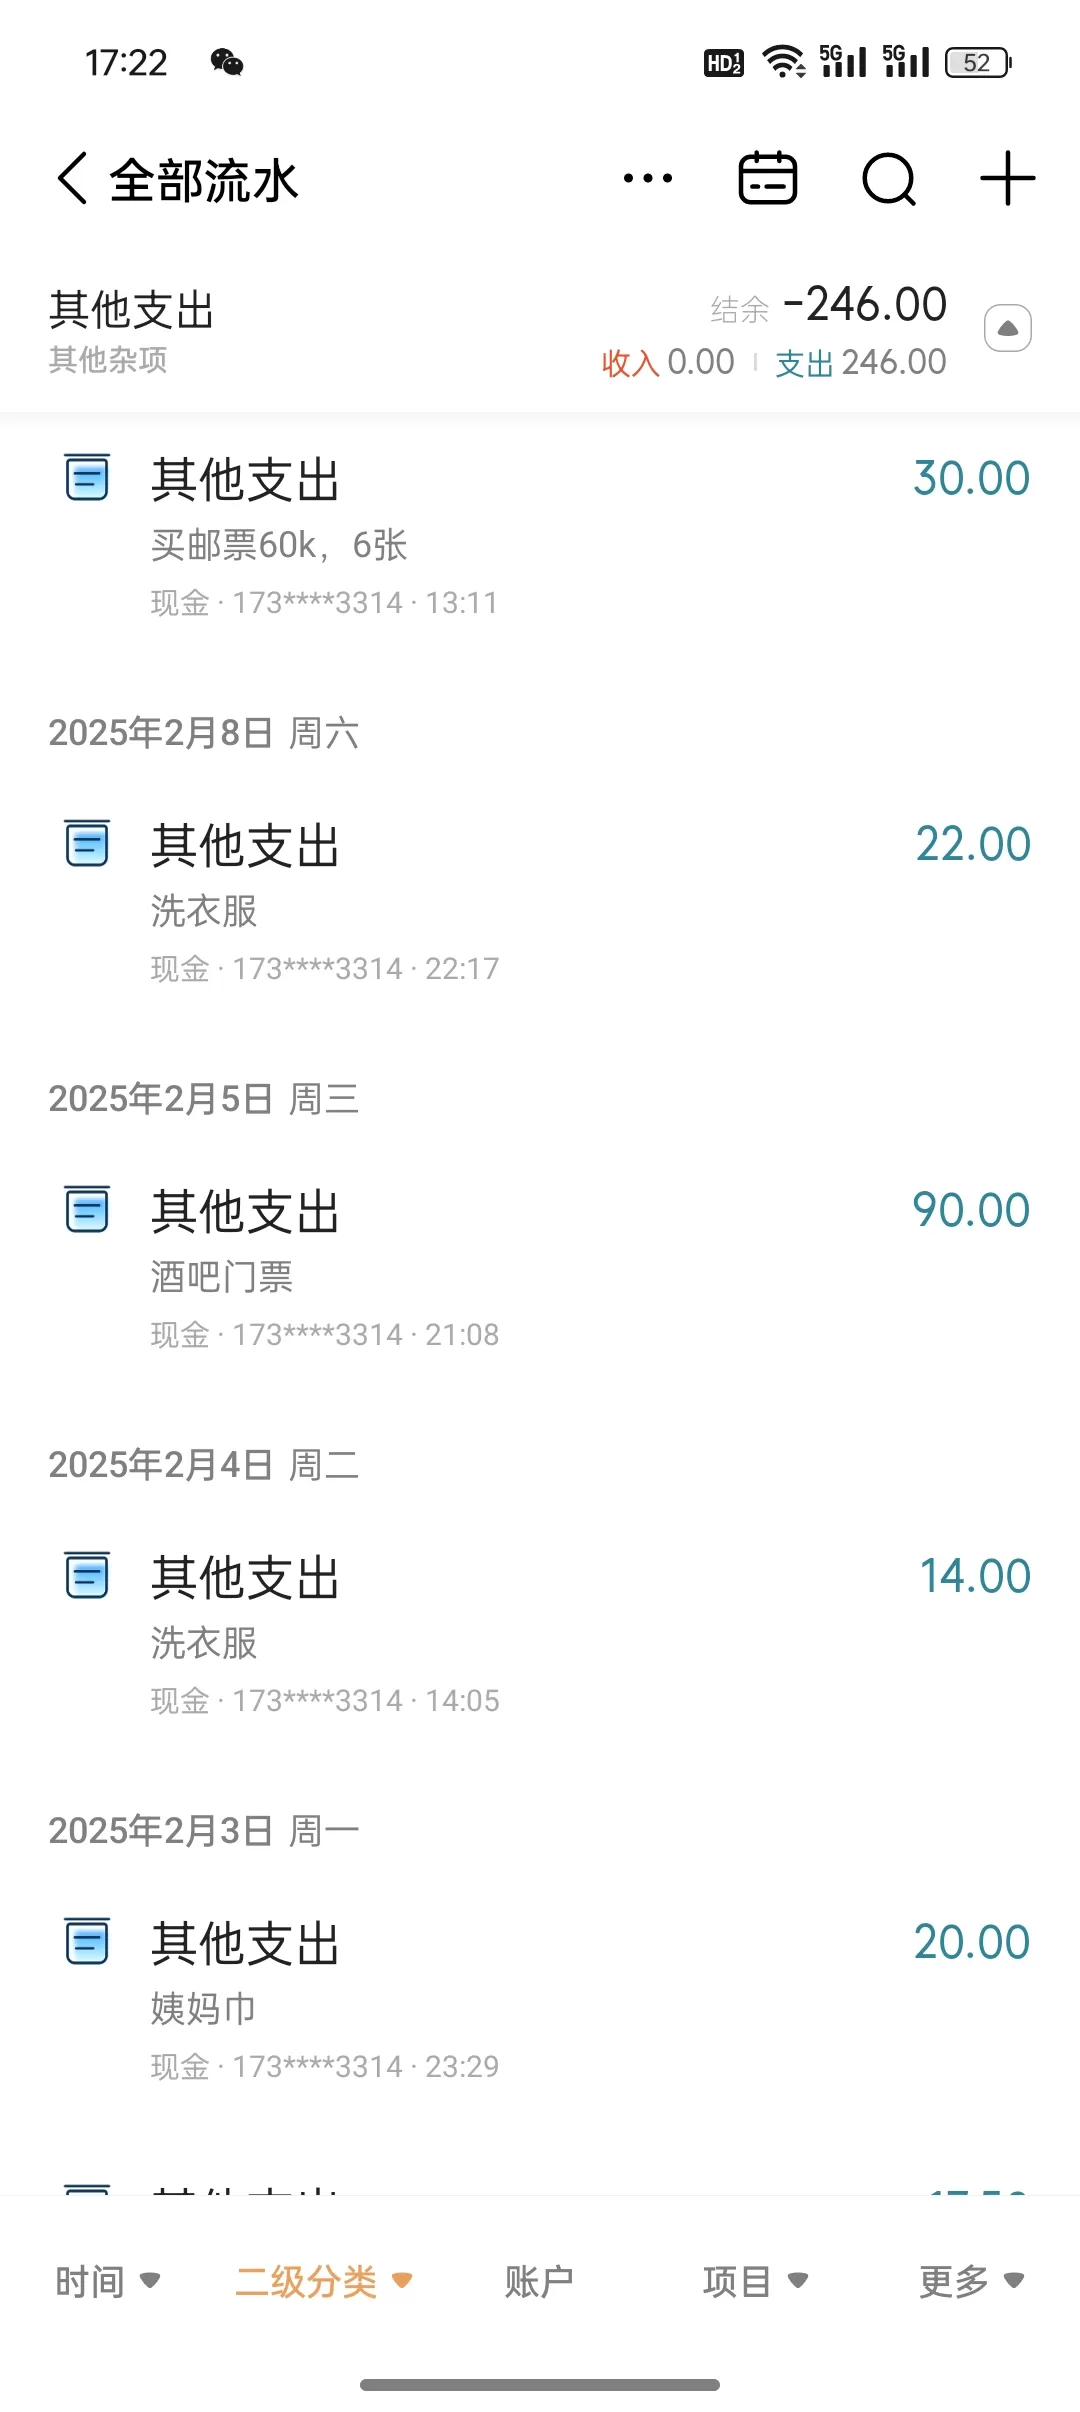Image resolution: width=1080 pixels, height=2412 pixels.
Task: Tap the search magnifier icon
Action: point(888,180)
